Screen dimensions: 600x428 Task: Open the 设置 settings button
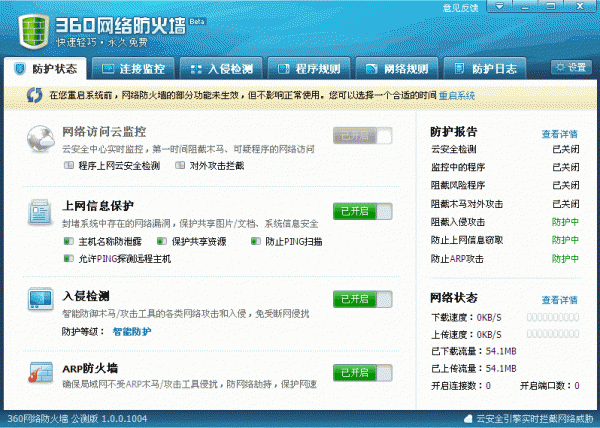(571, 67)
